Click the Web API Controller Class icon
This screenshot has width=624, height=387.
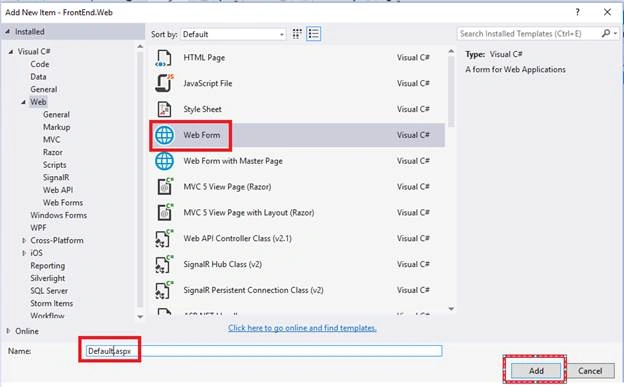point(164,238)
